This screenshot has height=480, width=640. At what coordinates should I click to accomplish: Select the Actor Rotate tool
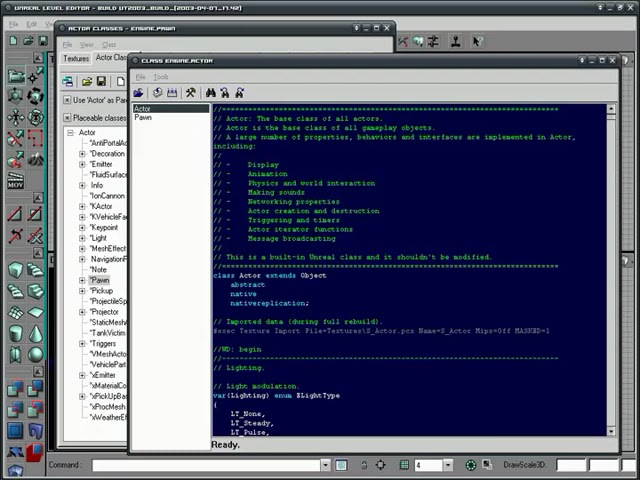click(x=36, y=96)
